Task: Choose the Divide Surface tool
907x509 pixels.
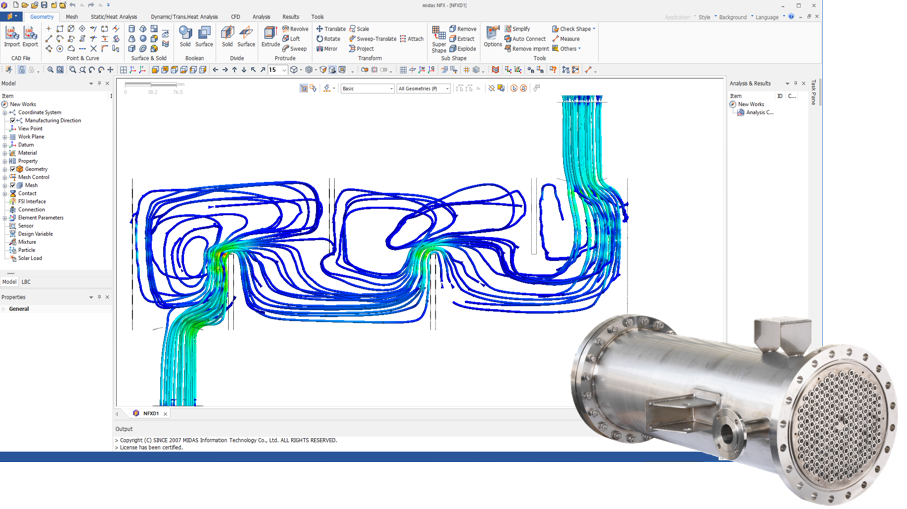Action: pos(246,36)
